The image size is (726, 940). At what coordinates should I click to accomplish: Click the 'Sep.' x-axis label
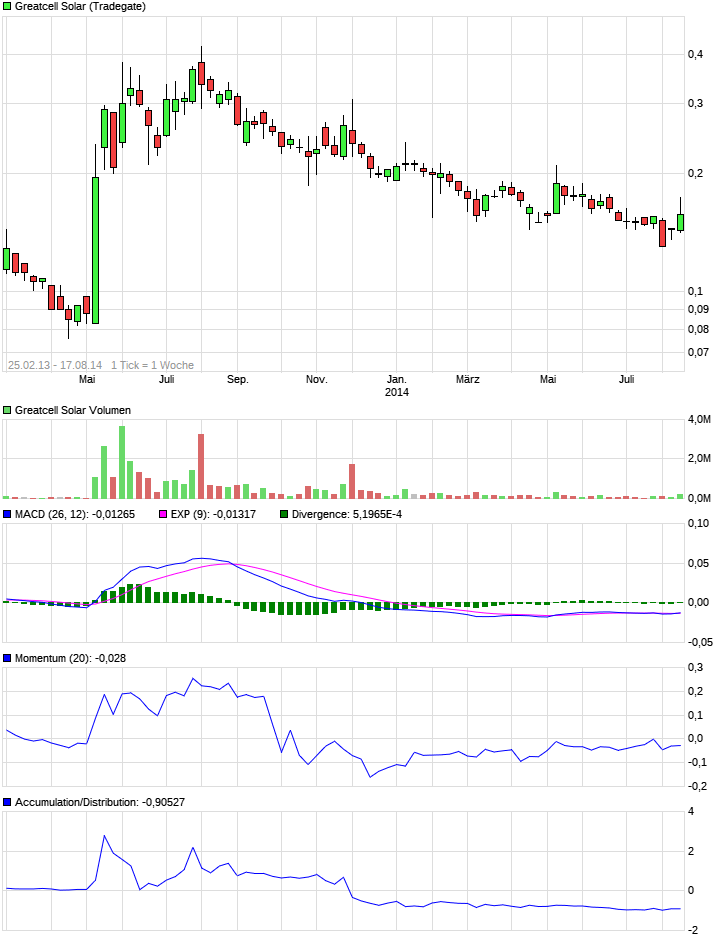coord(237,379)
